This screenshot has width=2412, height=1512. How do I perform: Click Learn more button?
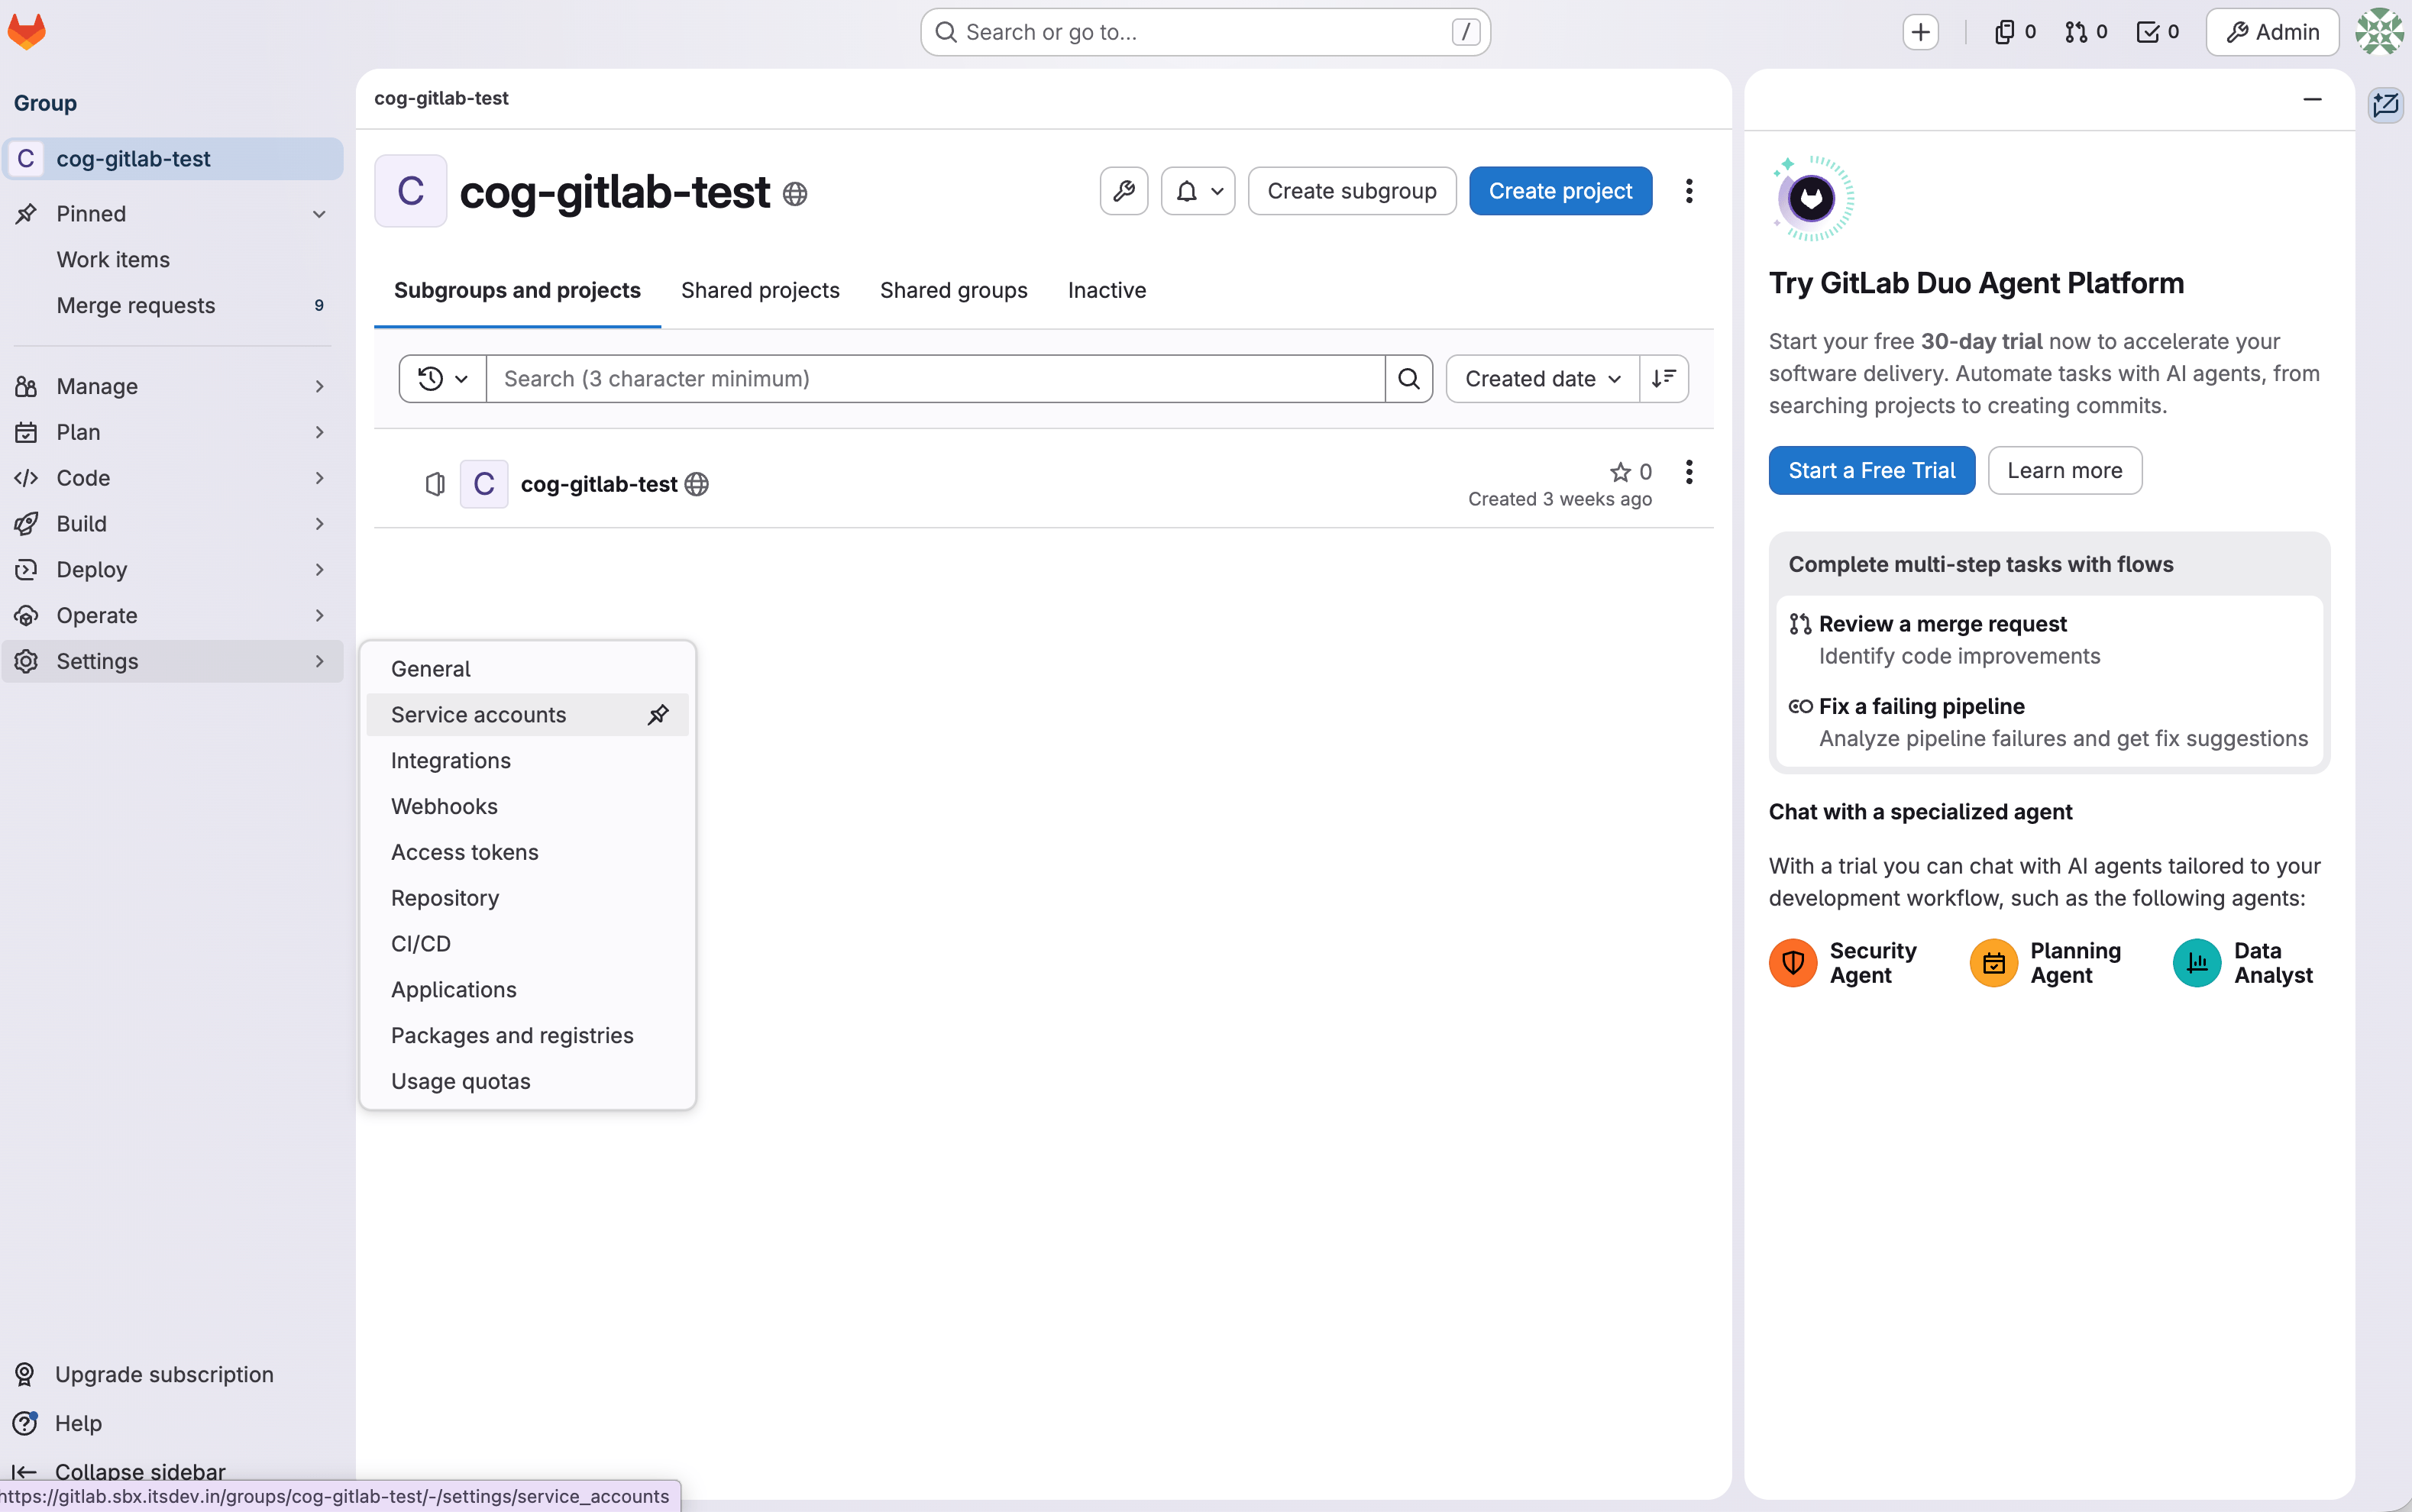(x=2064, y=471)
